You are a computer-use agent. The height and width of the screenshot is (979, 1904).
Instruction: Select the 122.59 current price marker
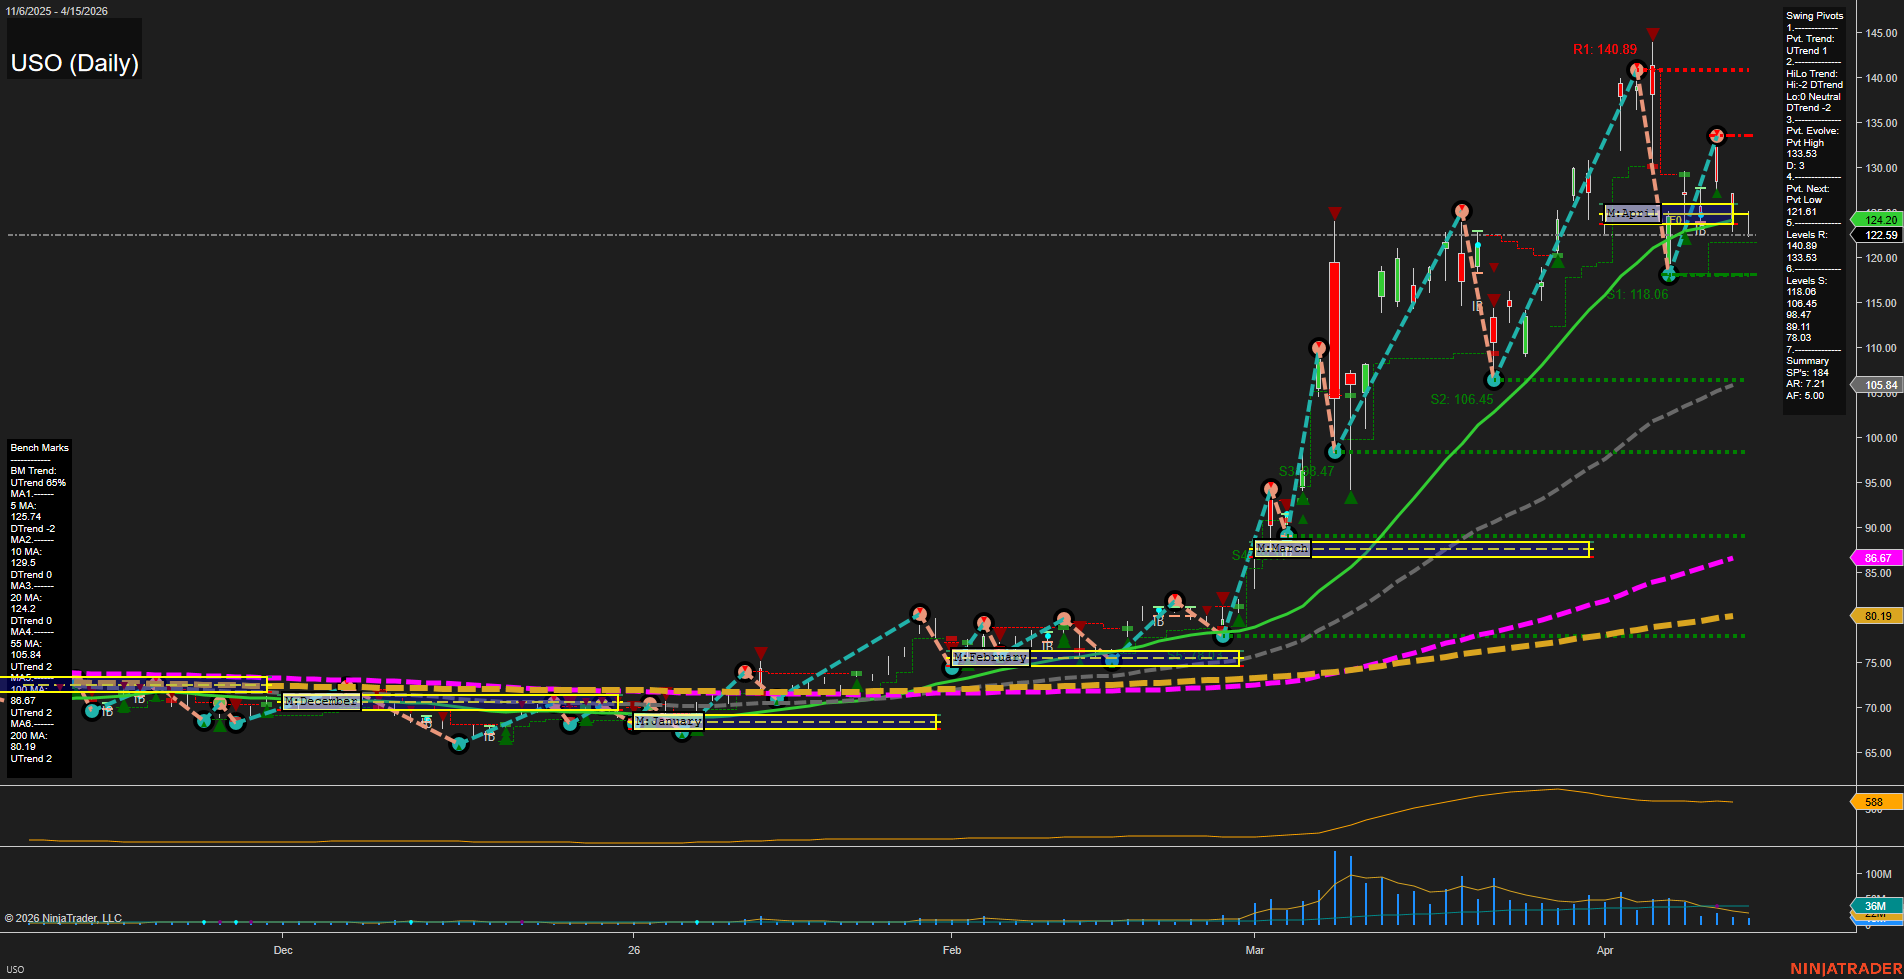[x=1878, y=235]
